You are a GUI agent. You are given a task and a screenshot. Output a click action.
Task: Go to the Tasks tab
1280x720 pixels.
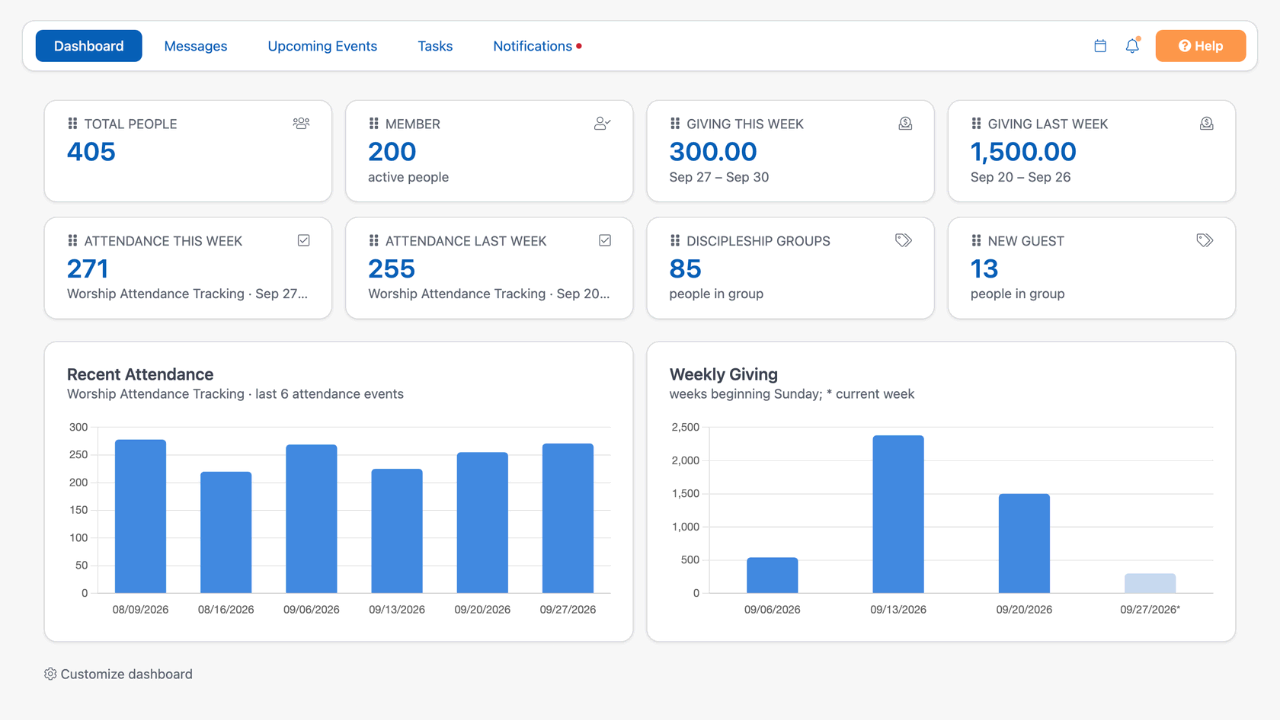tap(435, 46)
